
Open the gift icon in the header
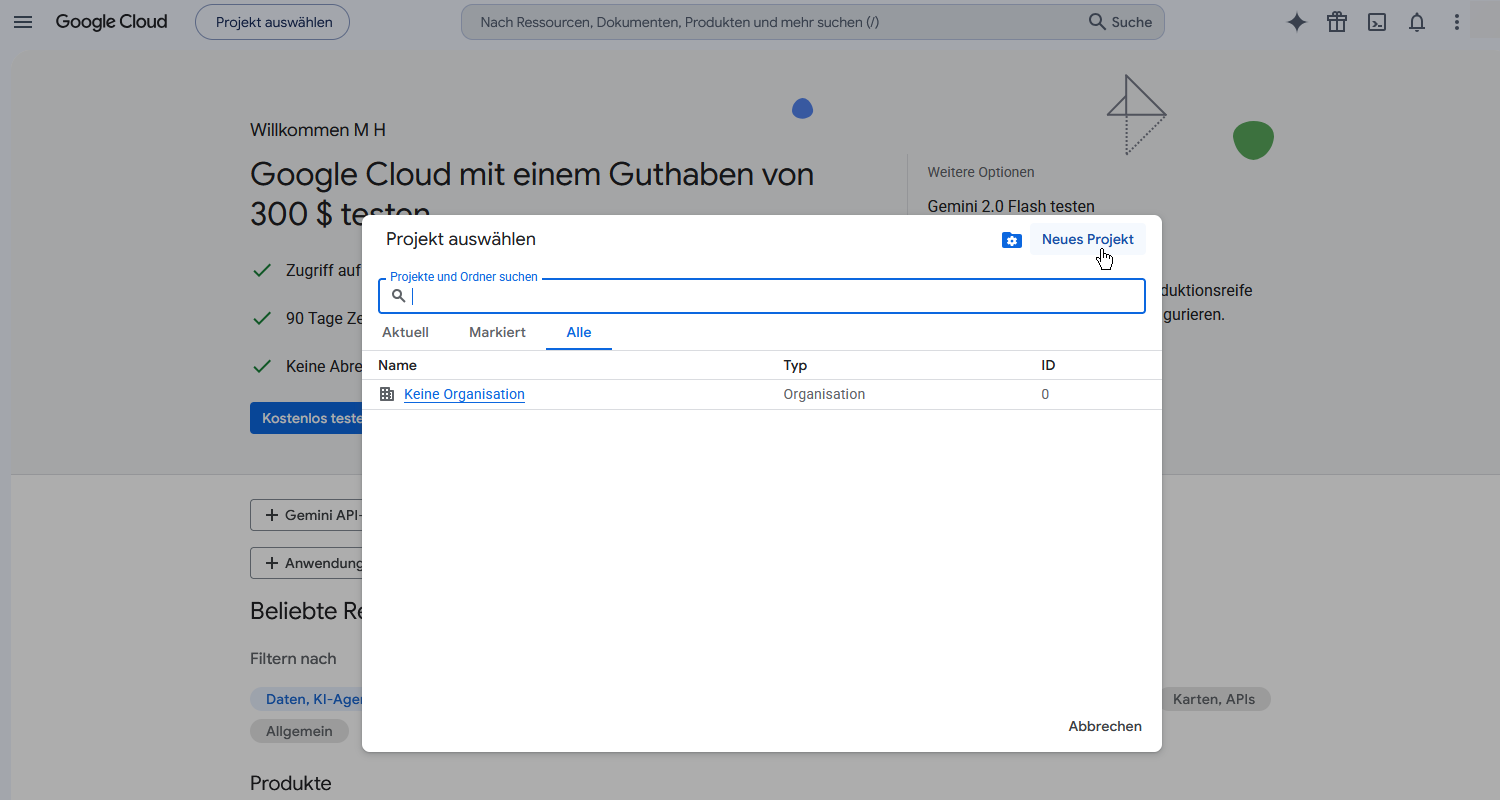click(x=1337, y=22)
